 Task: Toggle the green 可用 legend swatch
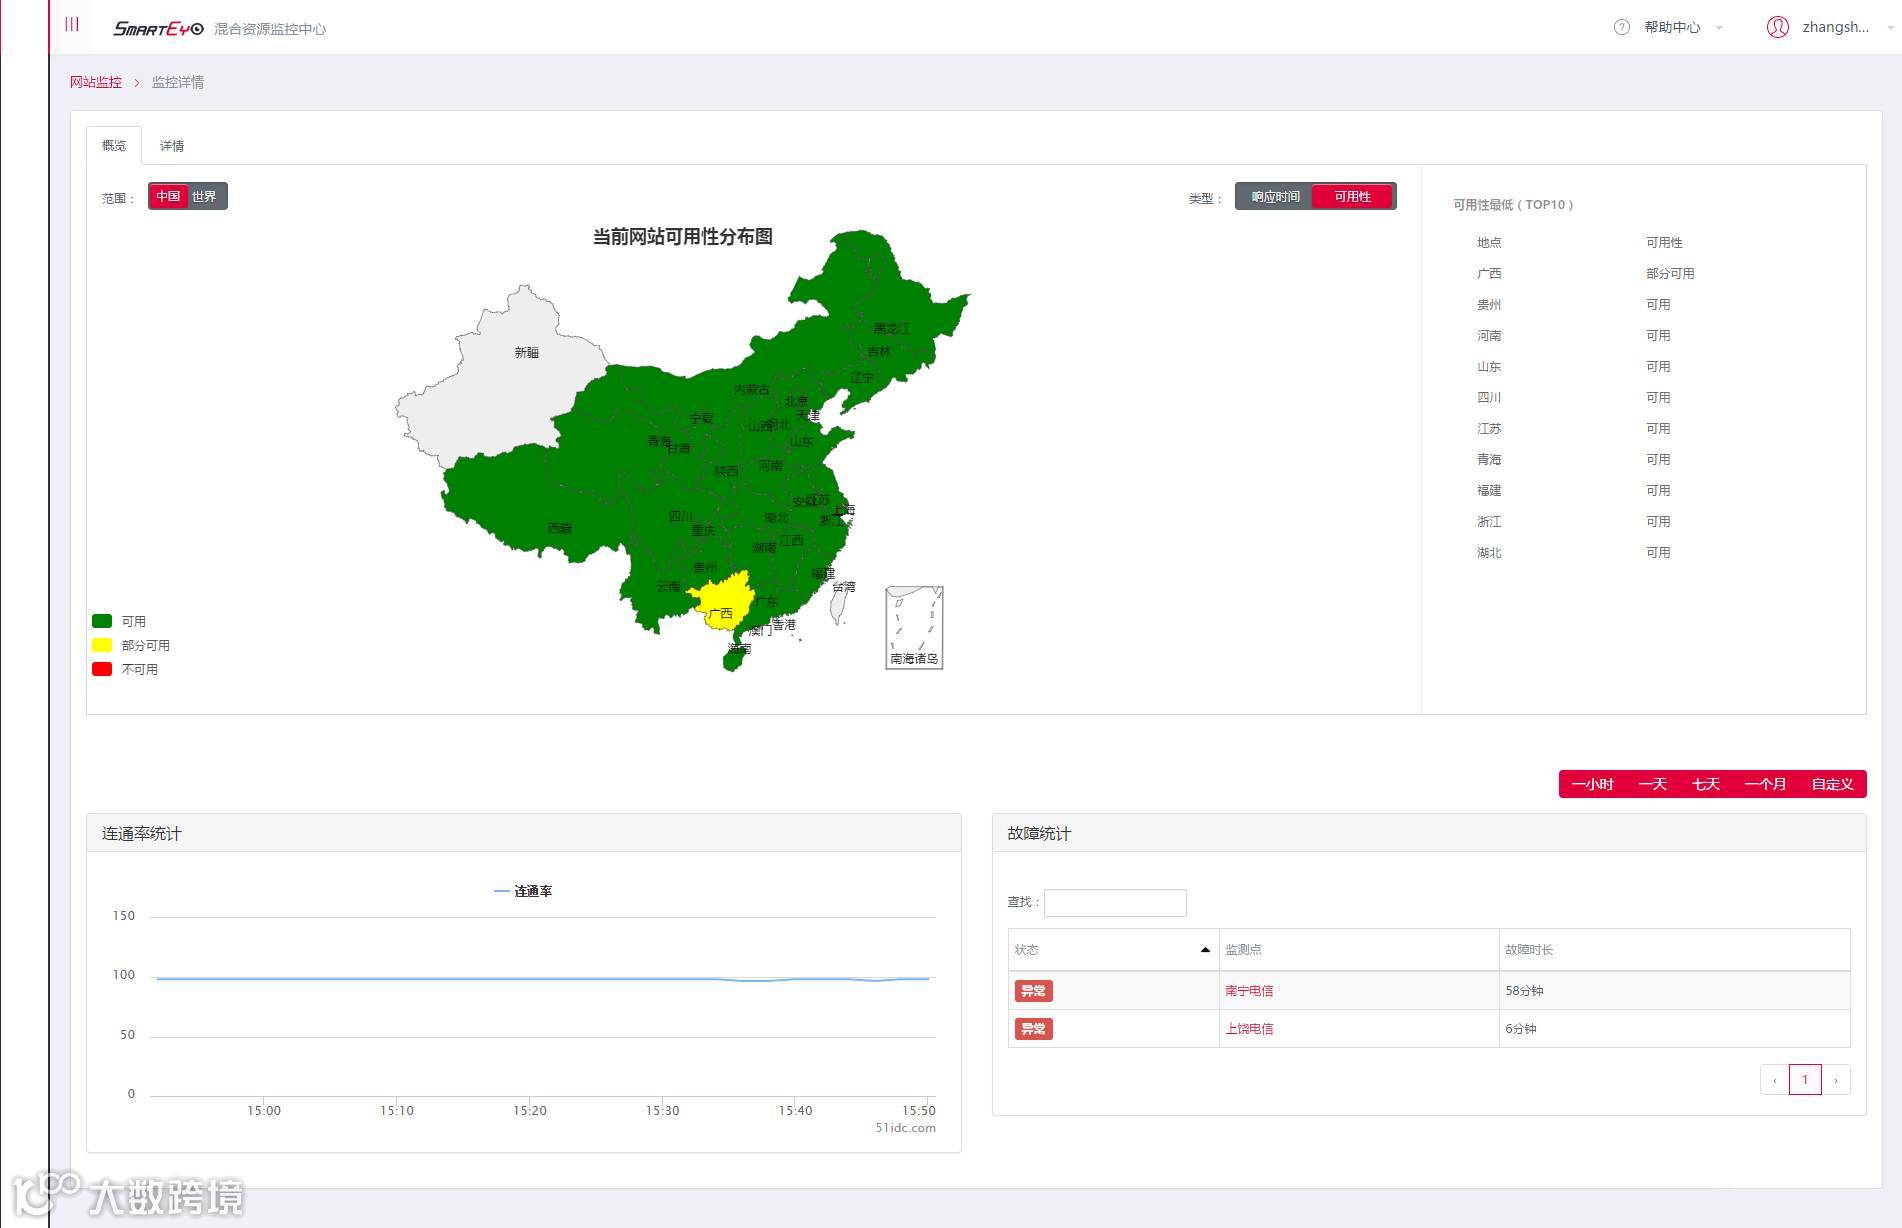coord(102,621)
